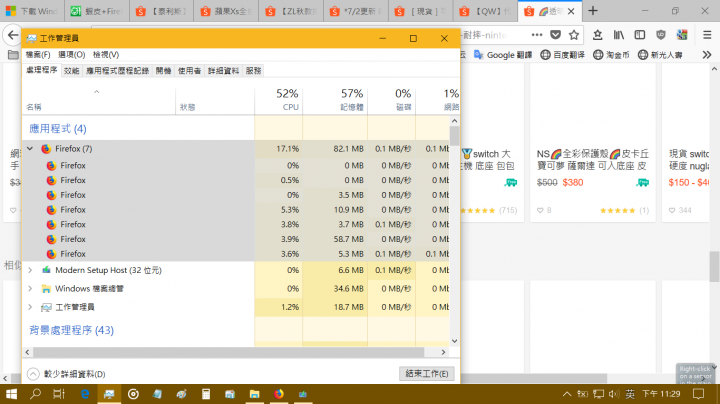
Task: Click the horizontal scrollbar left arrow in Task Manager
Action: 28,352
